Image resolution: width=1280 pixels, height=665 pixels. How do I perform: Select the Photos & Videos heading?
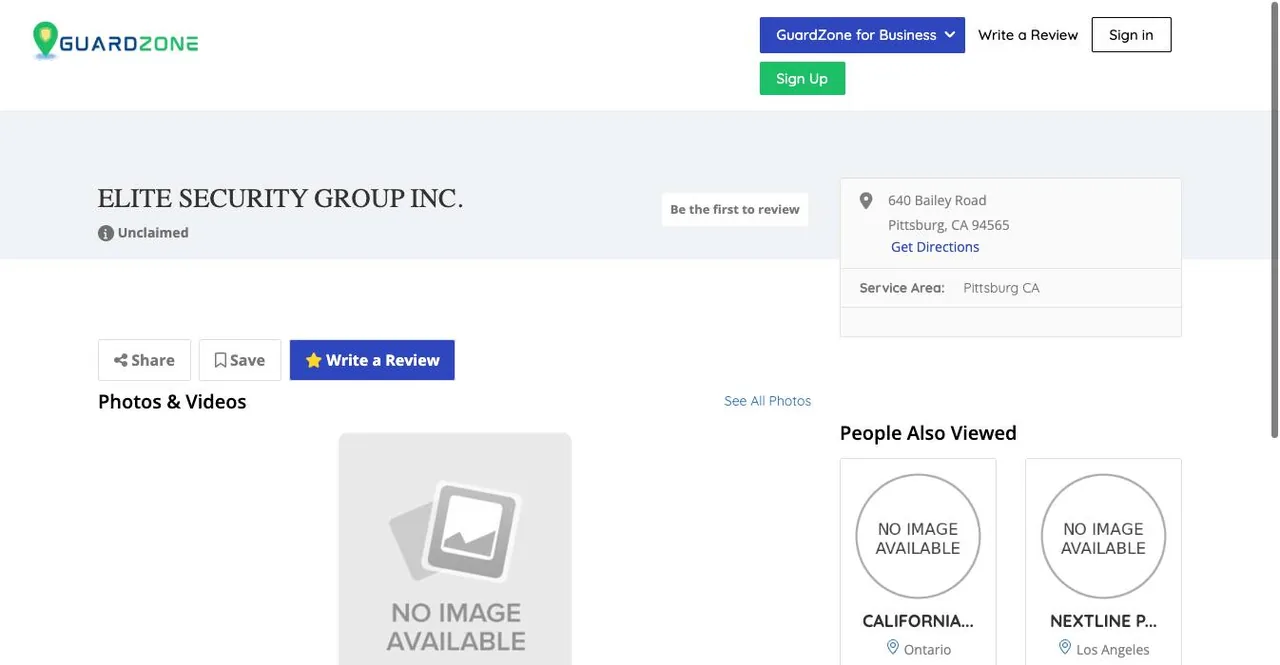click(x=172, y=402)
